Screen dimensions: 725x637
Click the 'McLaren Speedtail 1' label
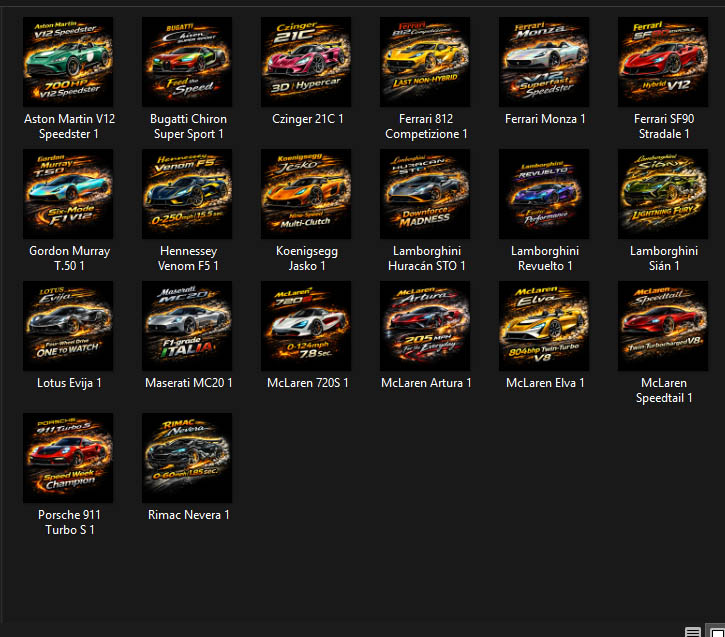click(x=664, y=391)
